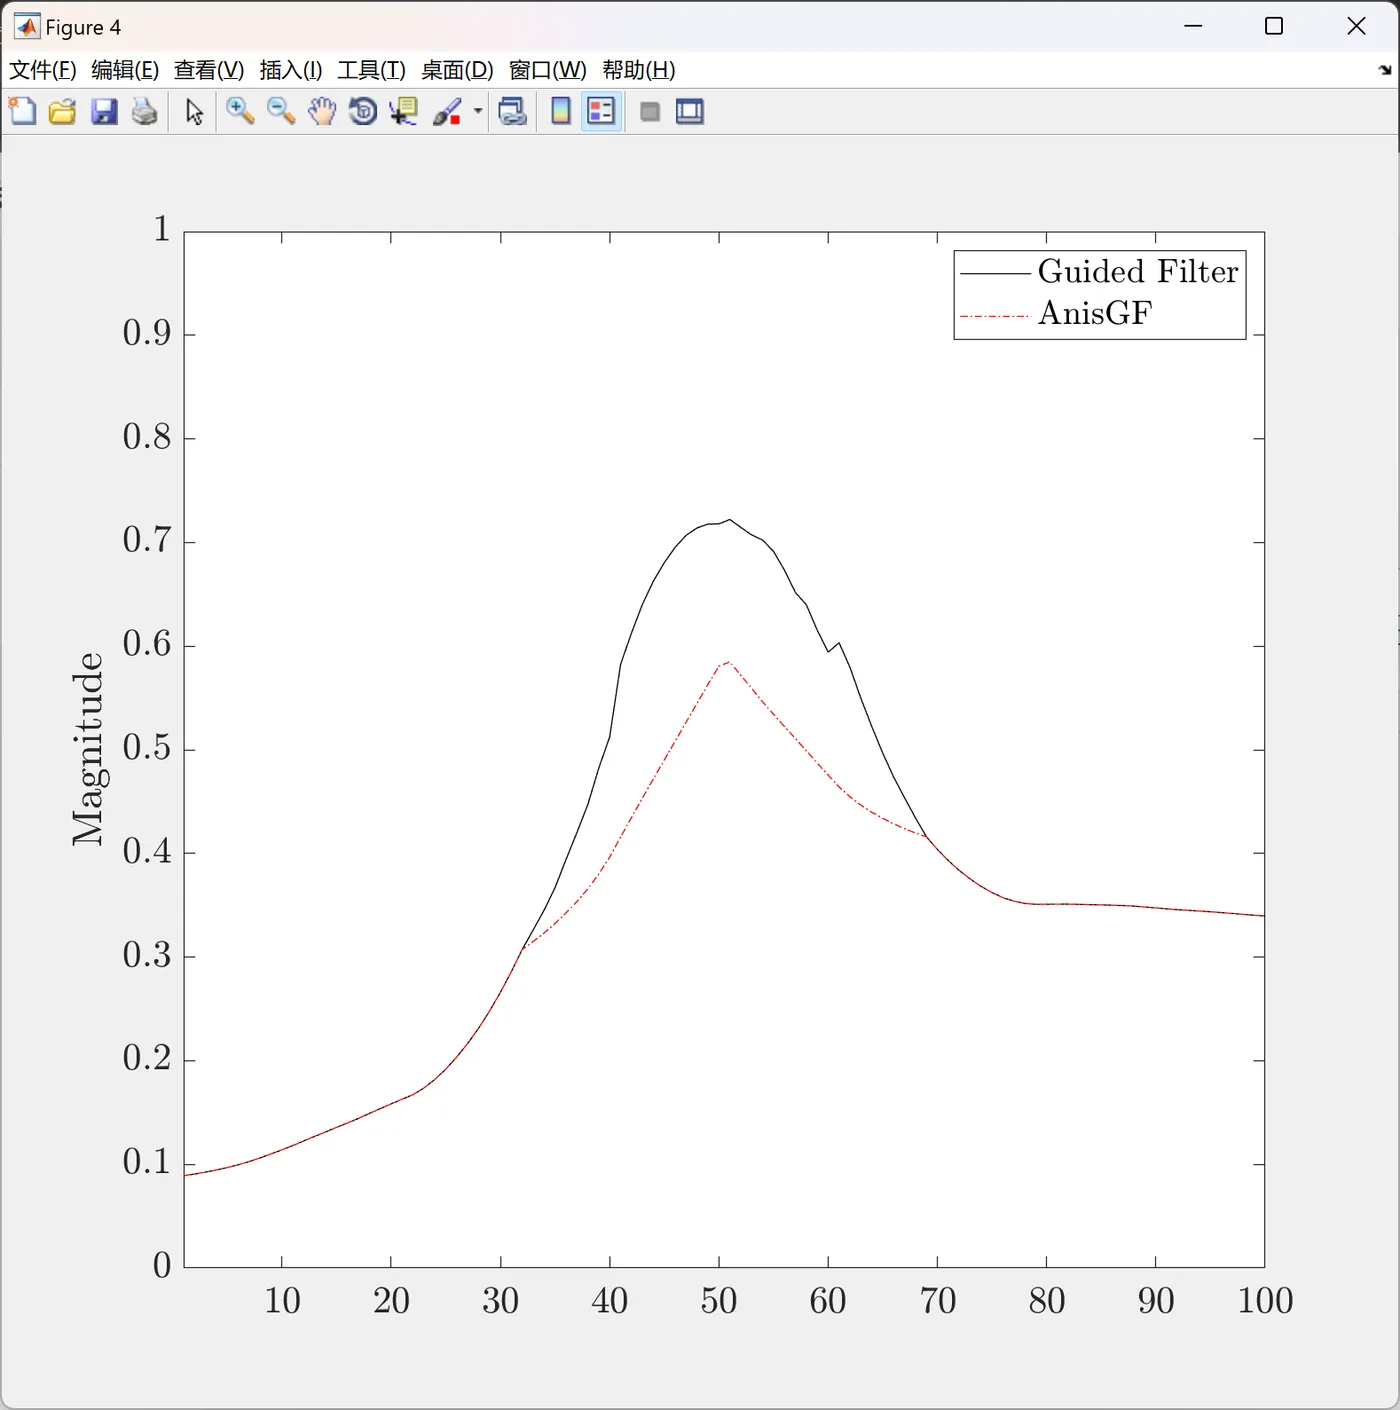
Task: Click the black line sample in the legend
Action: point(994,272)
